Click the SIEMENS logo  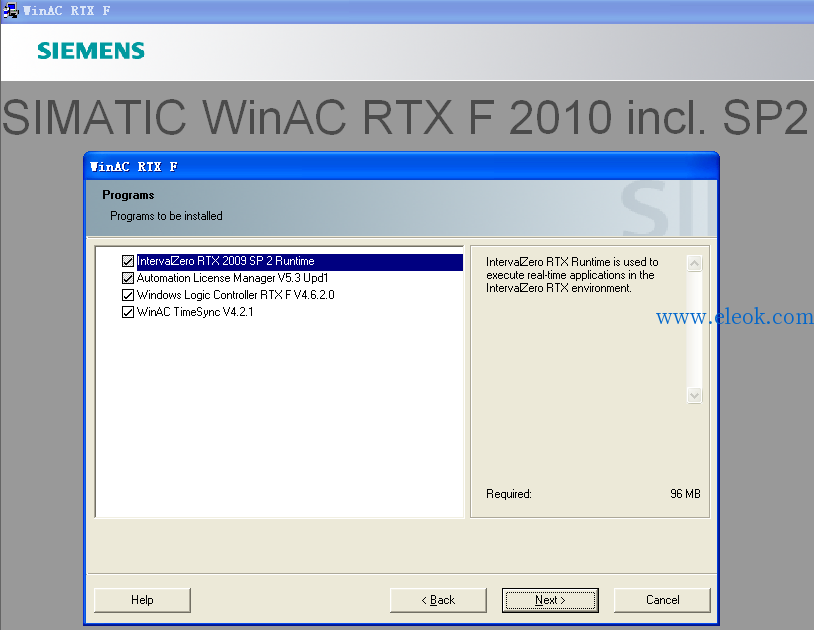91,51
